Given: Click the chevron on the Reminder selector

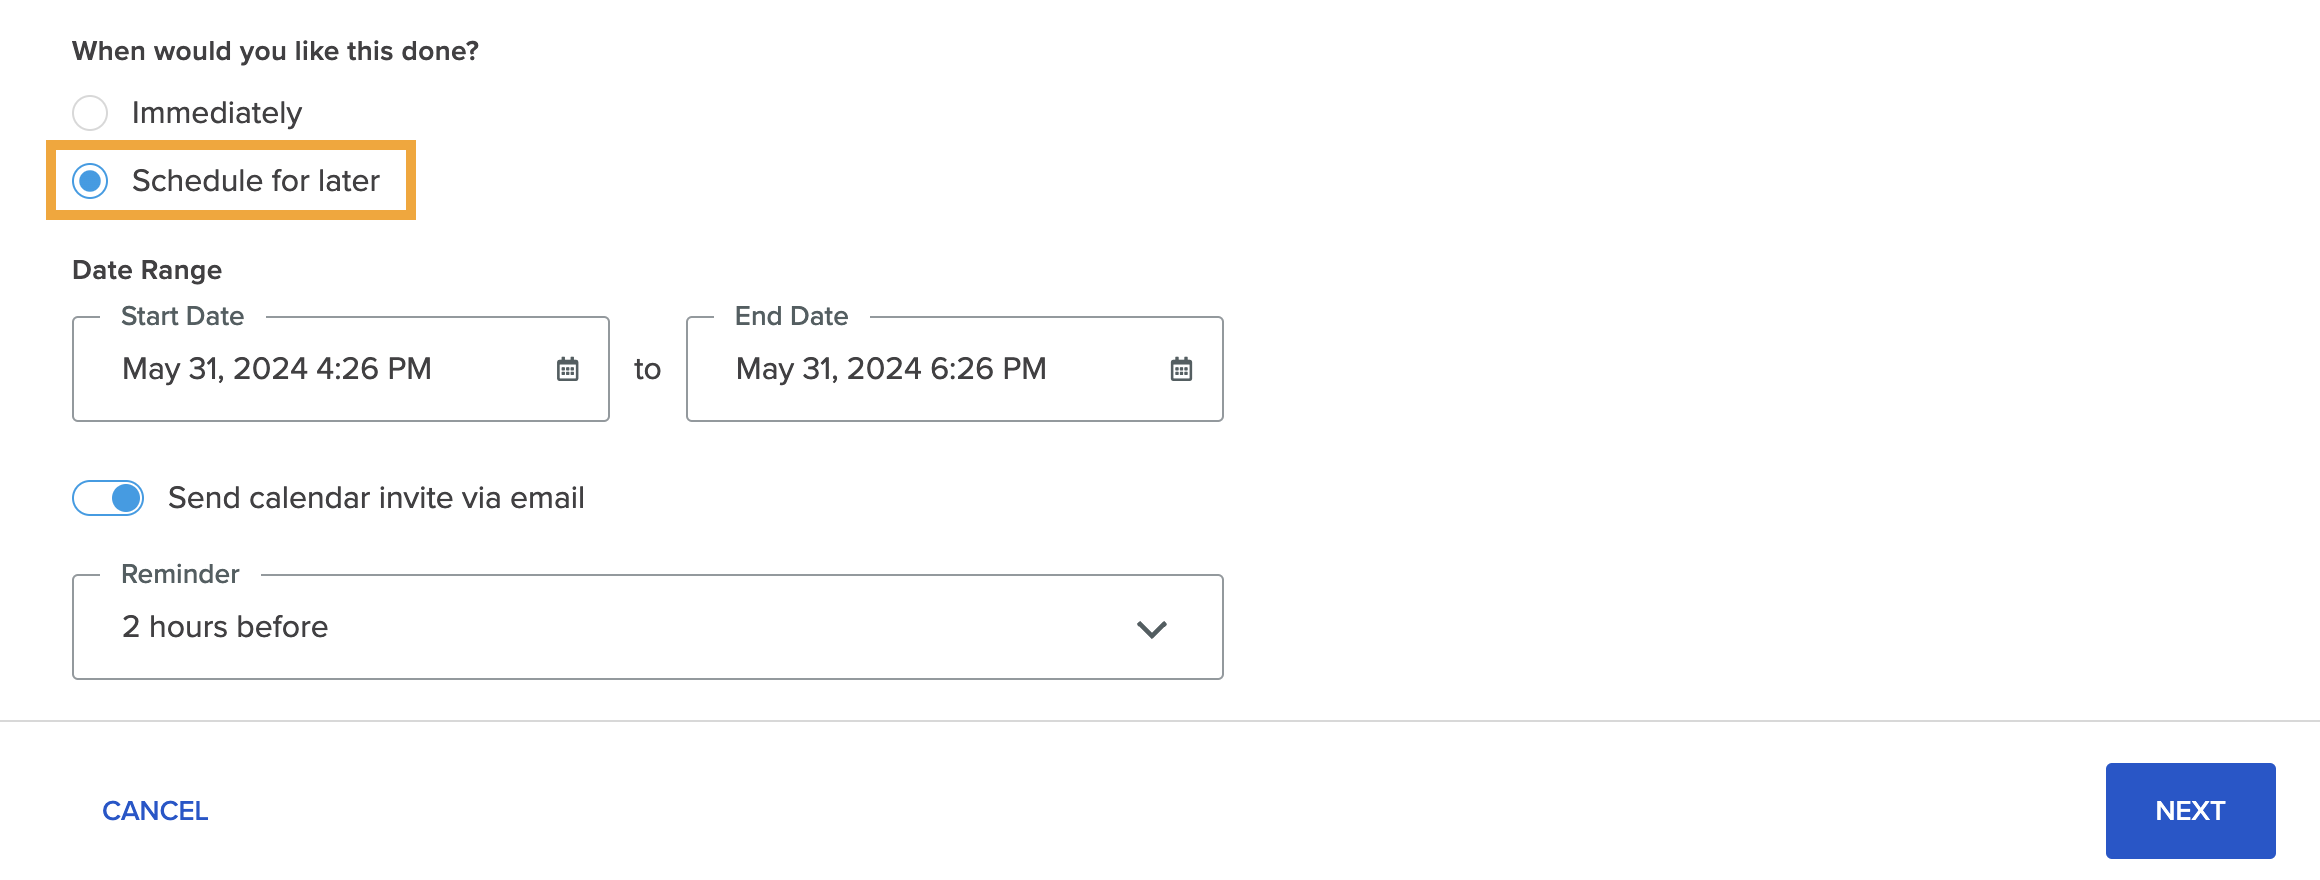Looking at the screenshot, I should 1152,627.
